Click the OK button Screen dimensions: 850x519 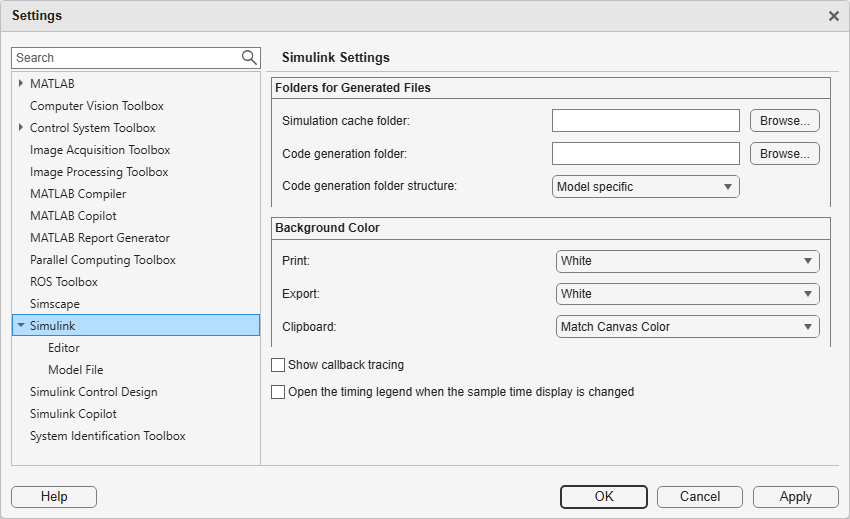tap(604, 497)
